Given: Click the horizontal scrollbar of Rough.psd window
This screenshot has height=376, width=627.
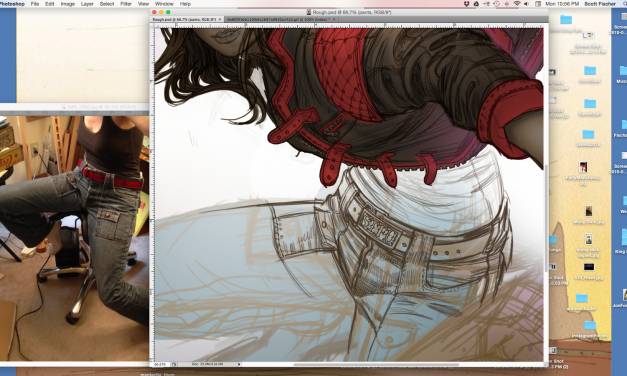Looking at the screenshot, I should [376, 364].
